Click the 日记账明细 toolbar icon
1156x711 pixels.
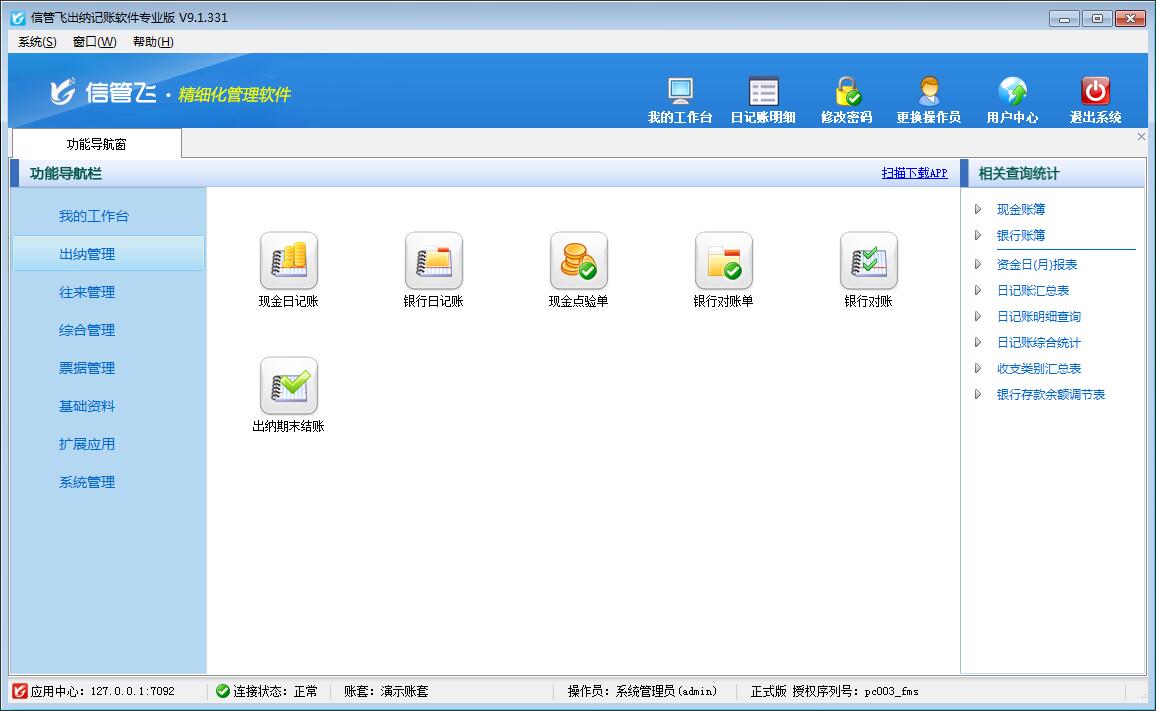click(763, 93)
